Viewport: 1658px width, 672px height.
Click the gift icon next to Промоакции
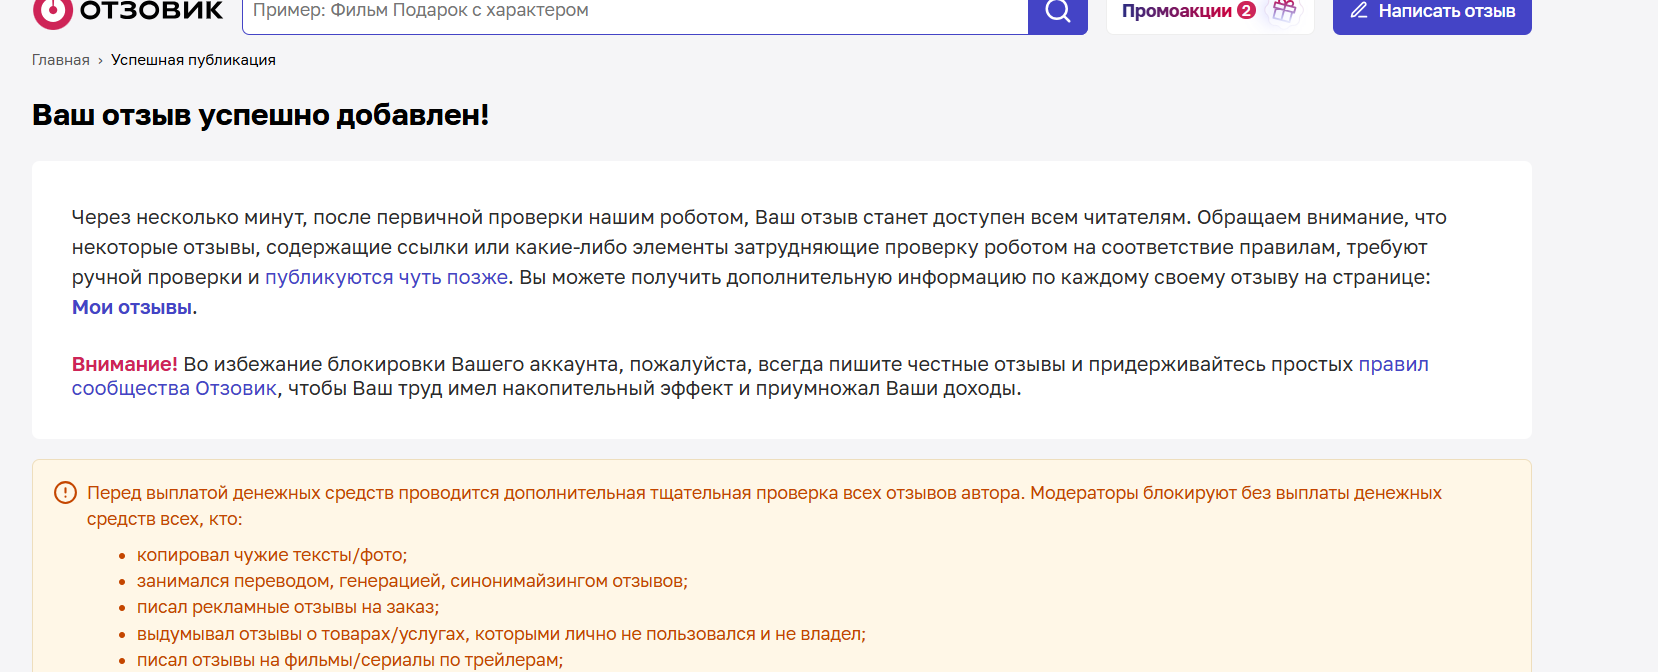(1284, 11)
